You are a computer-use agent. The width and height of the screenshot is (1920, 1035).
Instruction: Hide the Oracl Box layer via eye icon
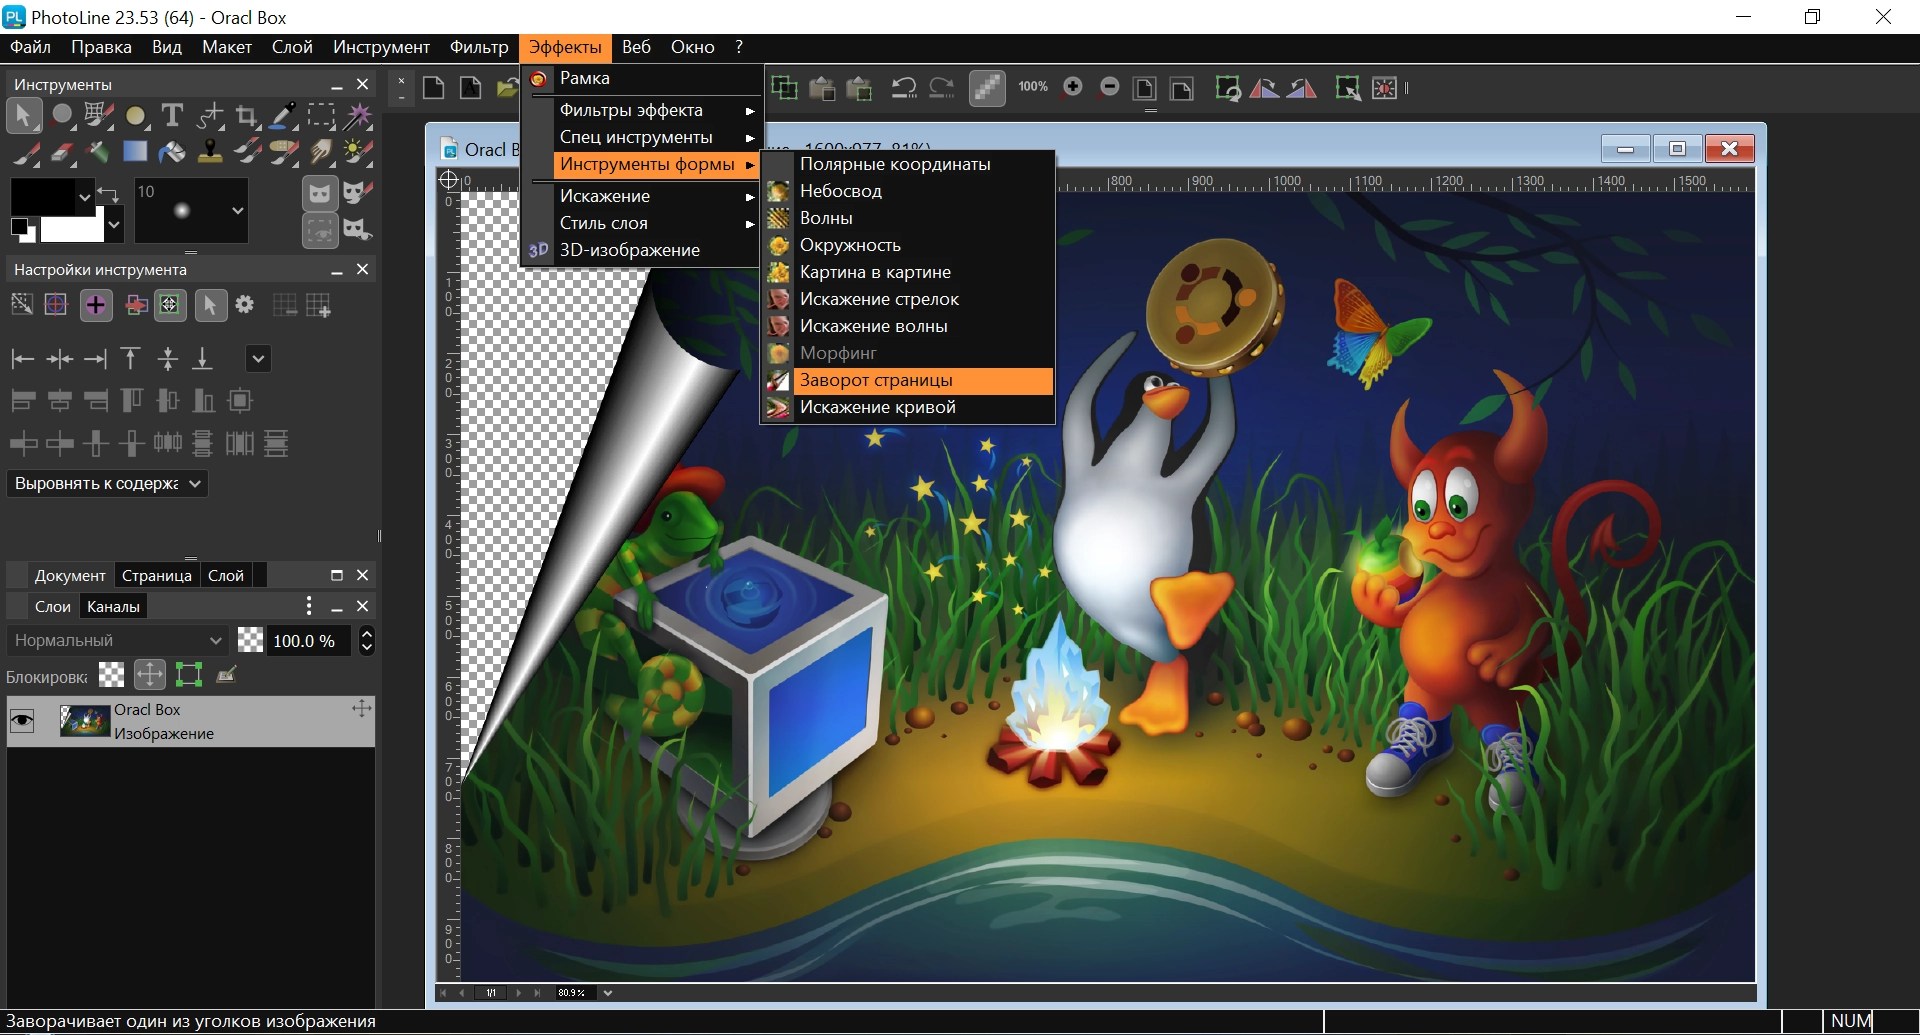click(x=22, y=720)
